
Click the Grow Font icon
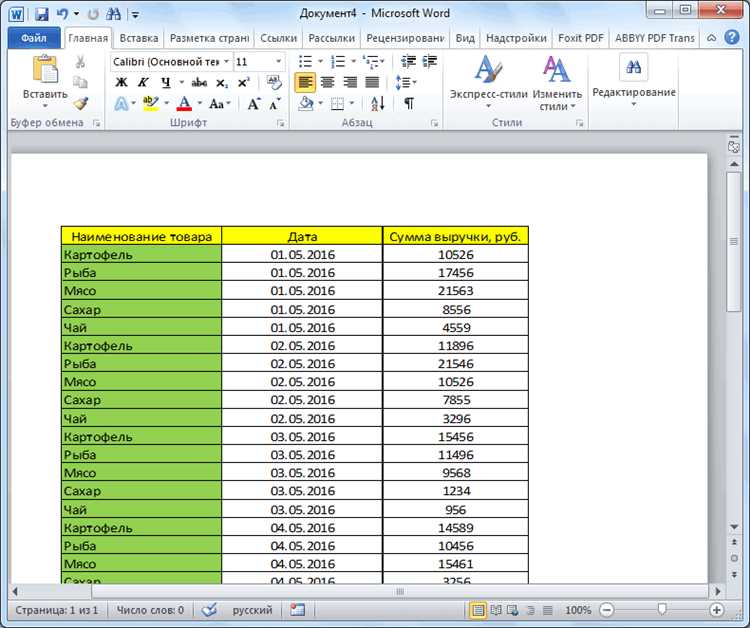pyautogui.click(x=254, y=103)
